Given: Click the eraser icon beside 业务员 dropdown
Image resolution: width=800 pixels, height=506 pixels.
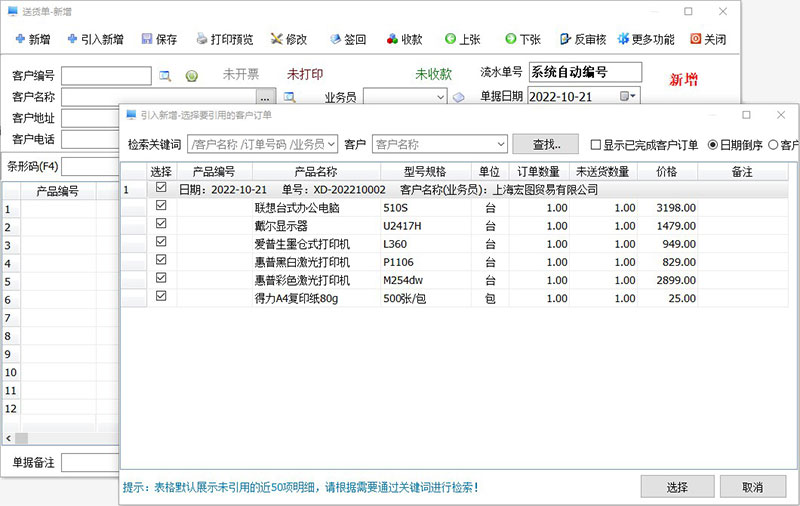Looking at the screenshot, I should pos(459,97).
